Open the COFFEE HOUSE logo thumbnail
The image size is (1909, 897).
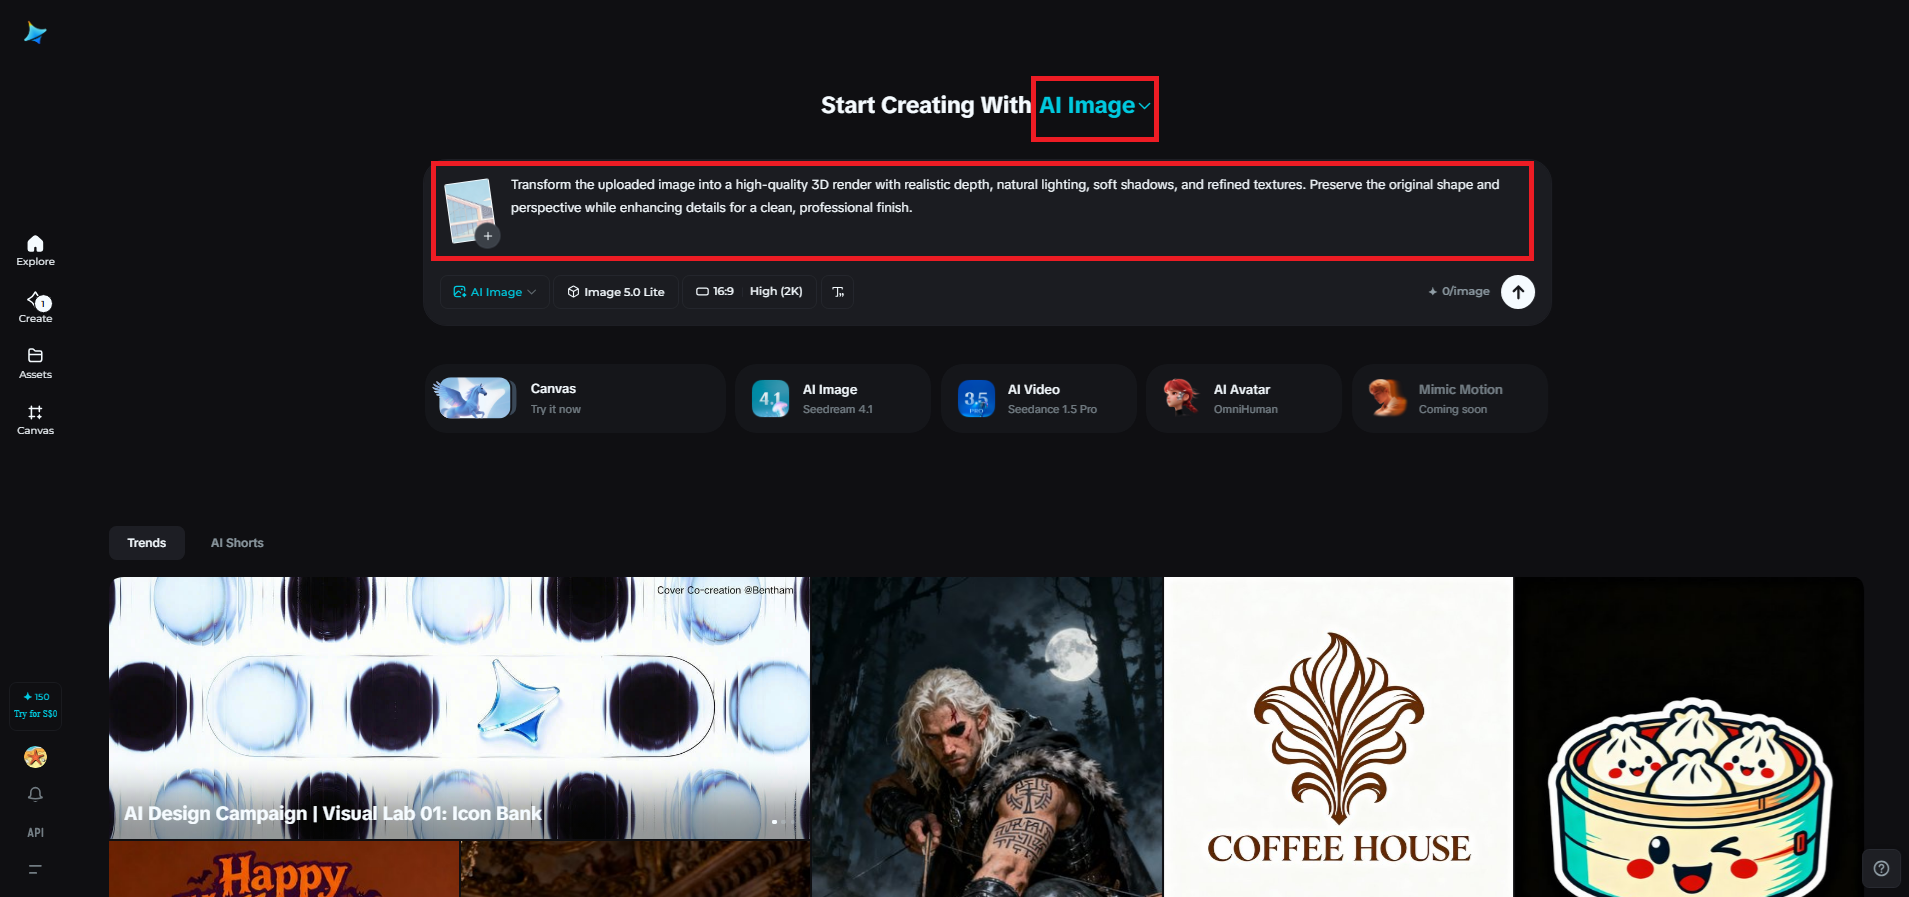pos(1339,737)
